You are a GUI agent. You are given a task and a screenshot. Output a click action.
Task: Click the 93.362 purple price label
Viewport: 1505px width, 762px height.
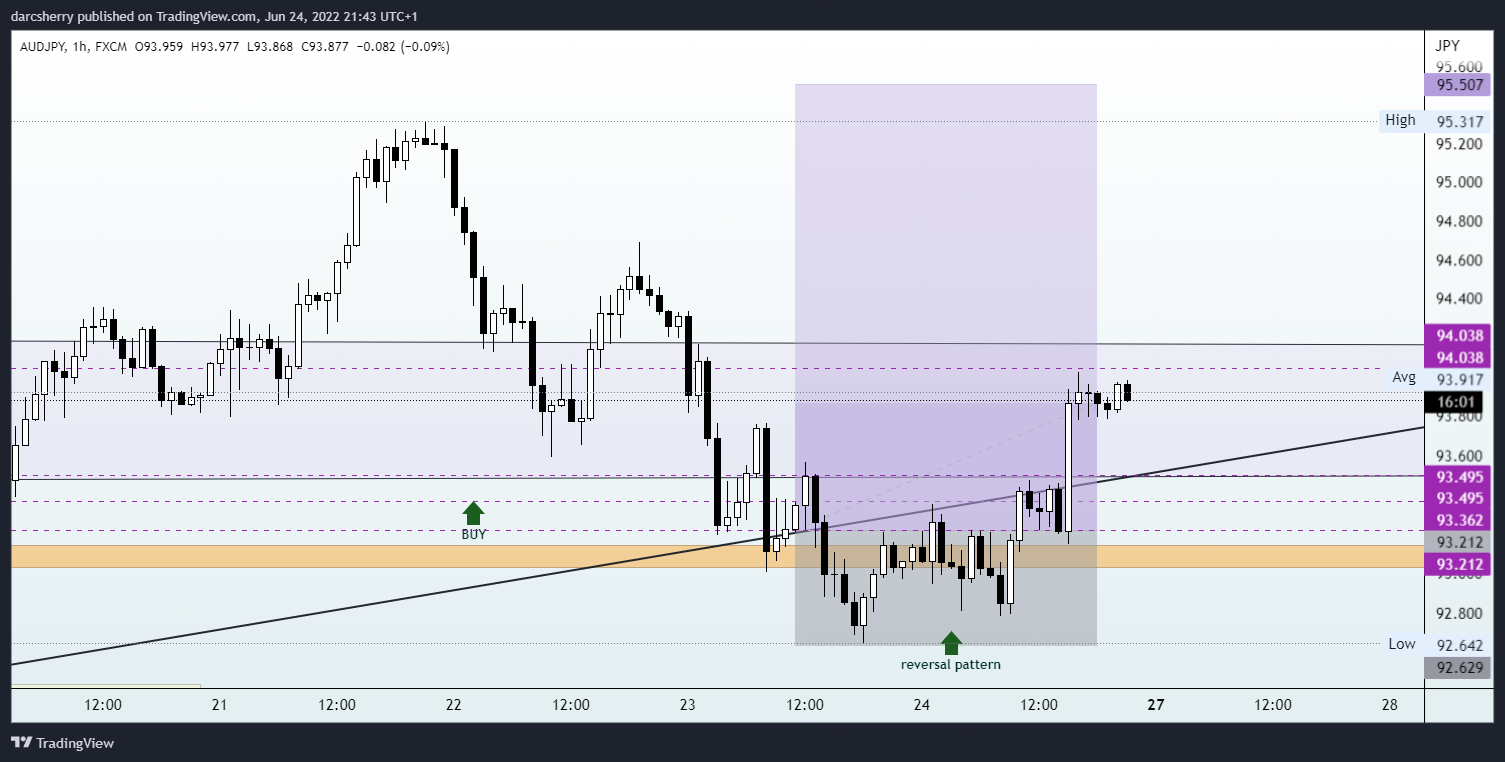click(x=1458, y=520)
